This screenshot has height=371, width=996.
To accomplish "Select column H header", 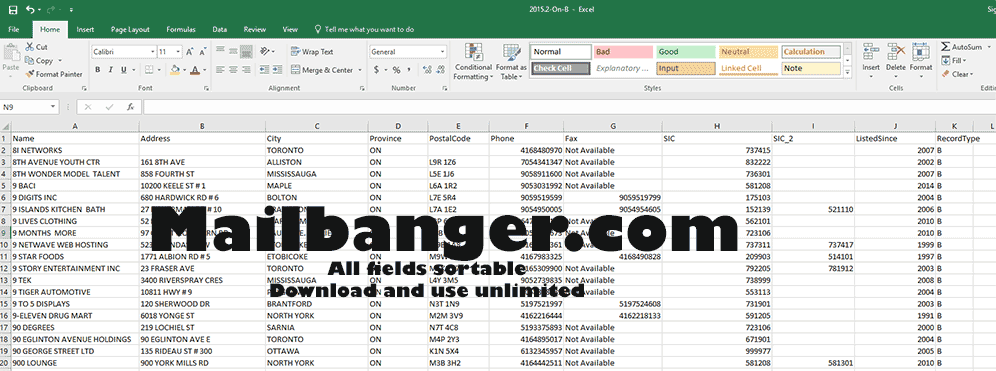I will 717,126.
